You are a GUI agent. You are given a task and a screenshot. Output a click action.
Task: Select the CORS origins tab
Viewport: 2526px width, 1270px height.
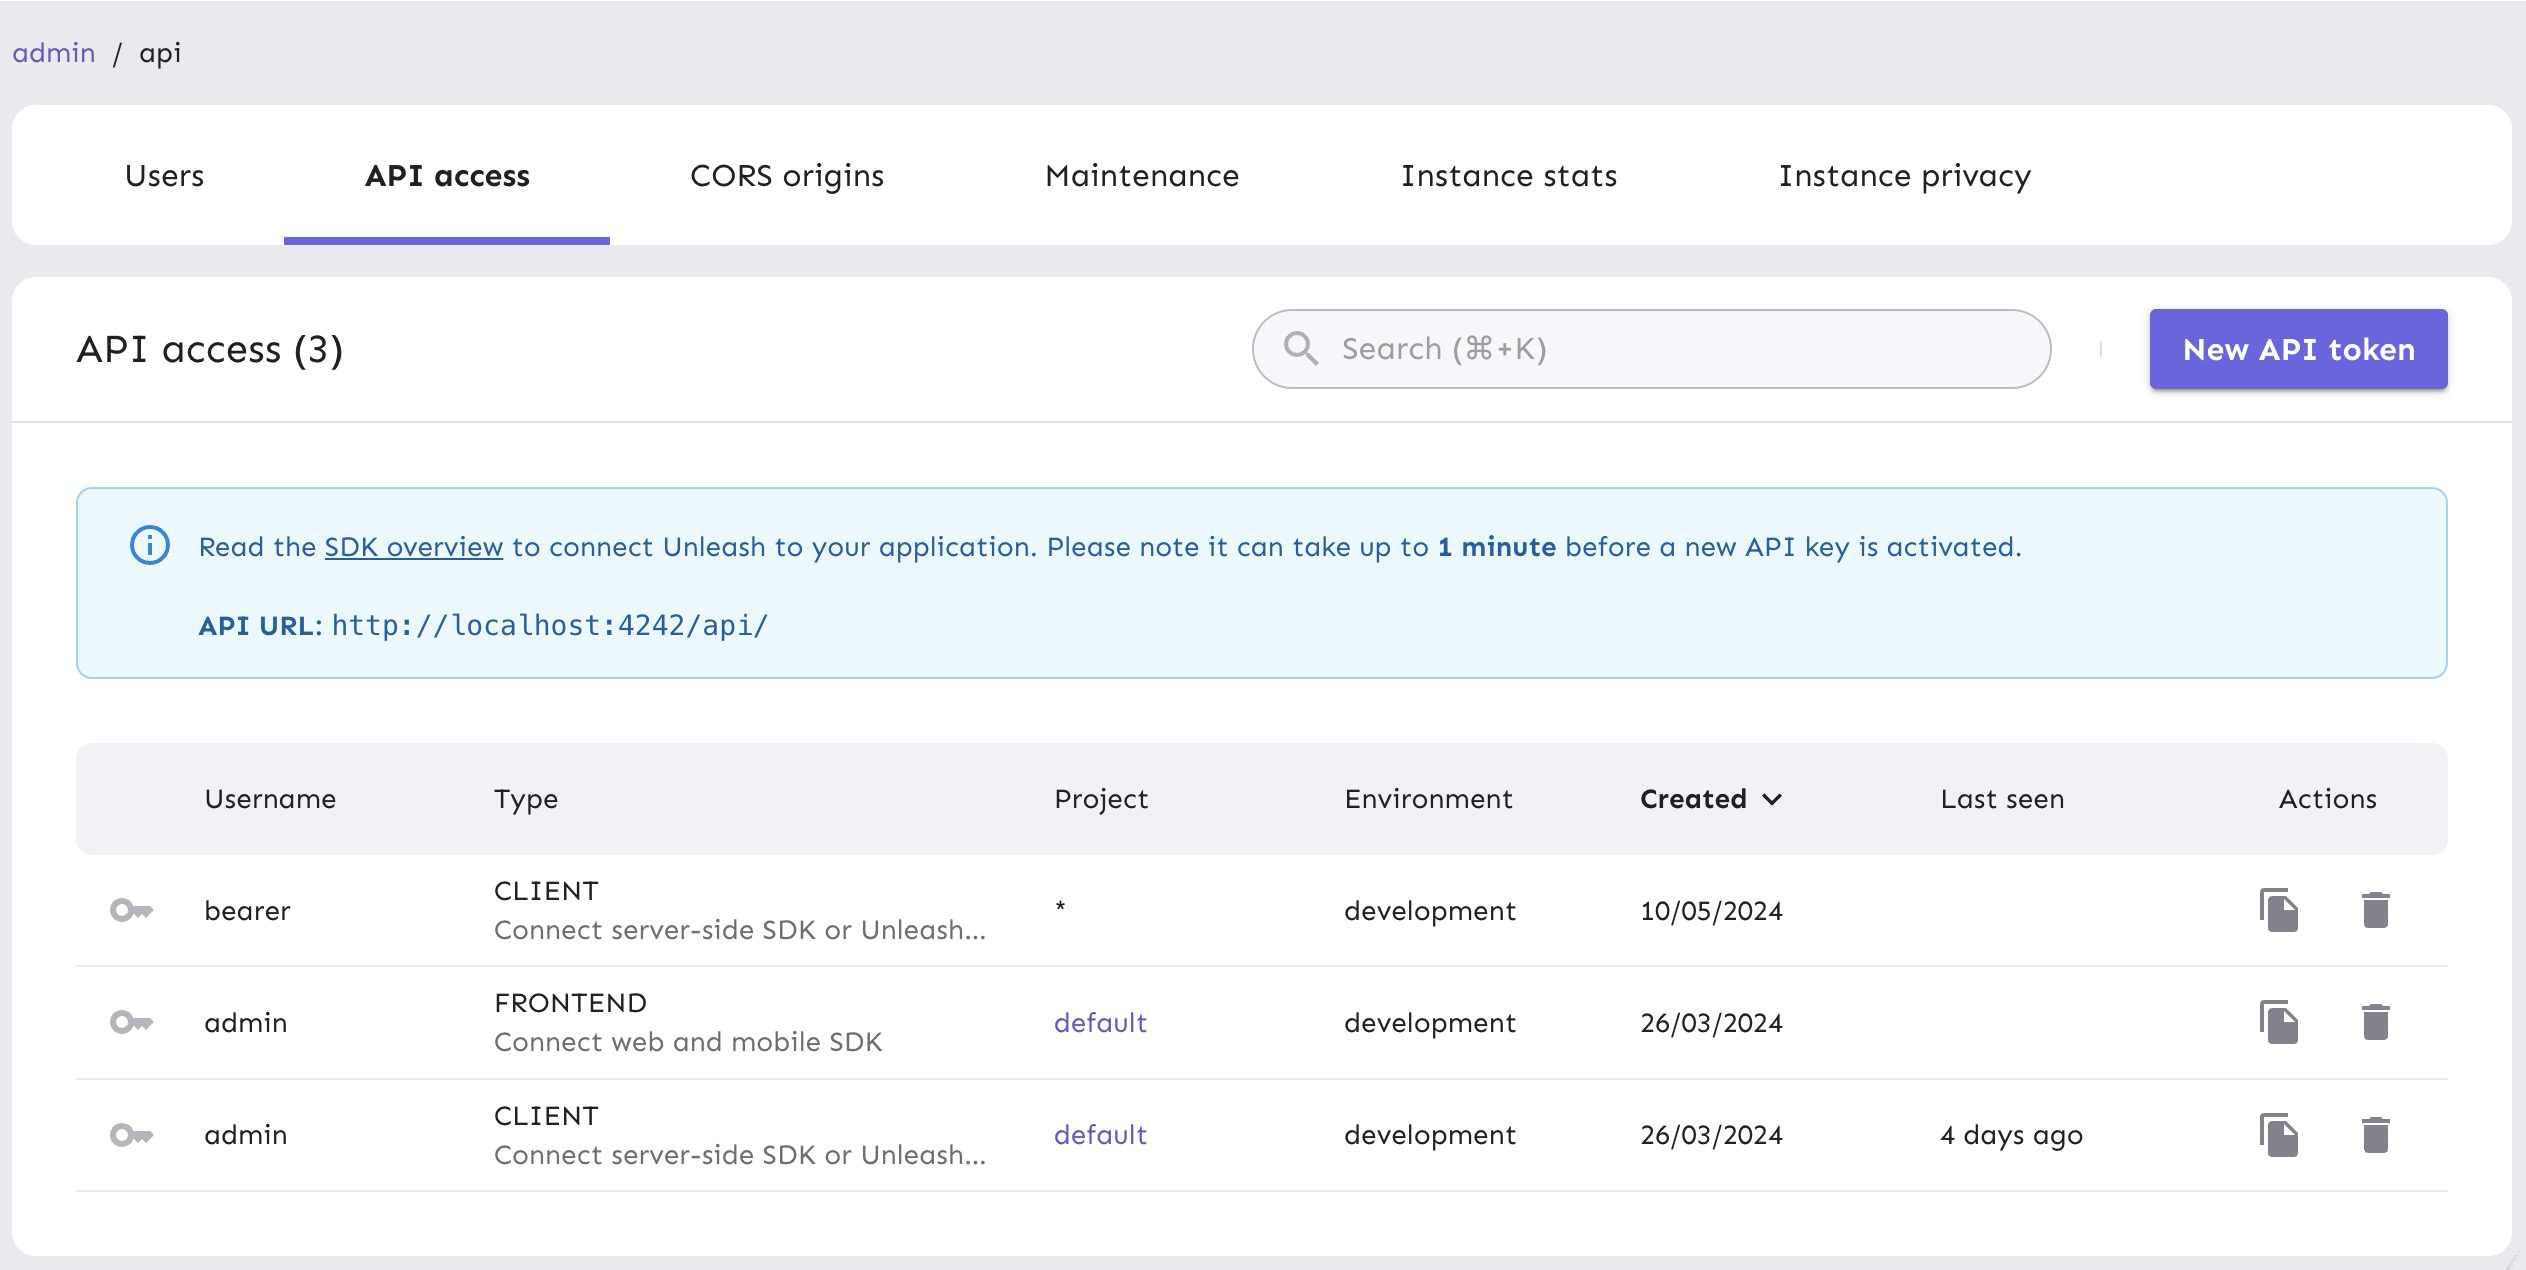click(784, 175)
